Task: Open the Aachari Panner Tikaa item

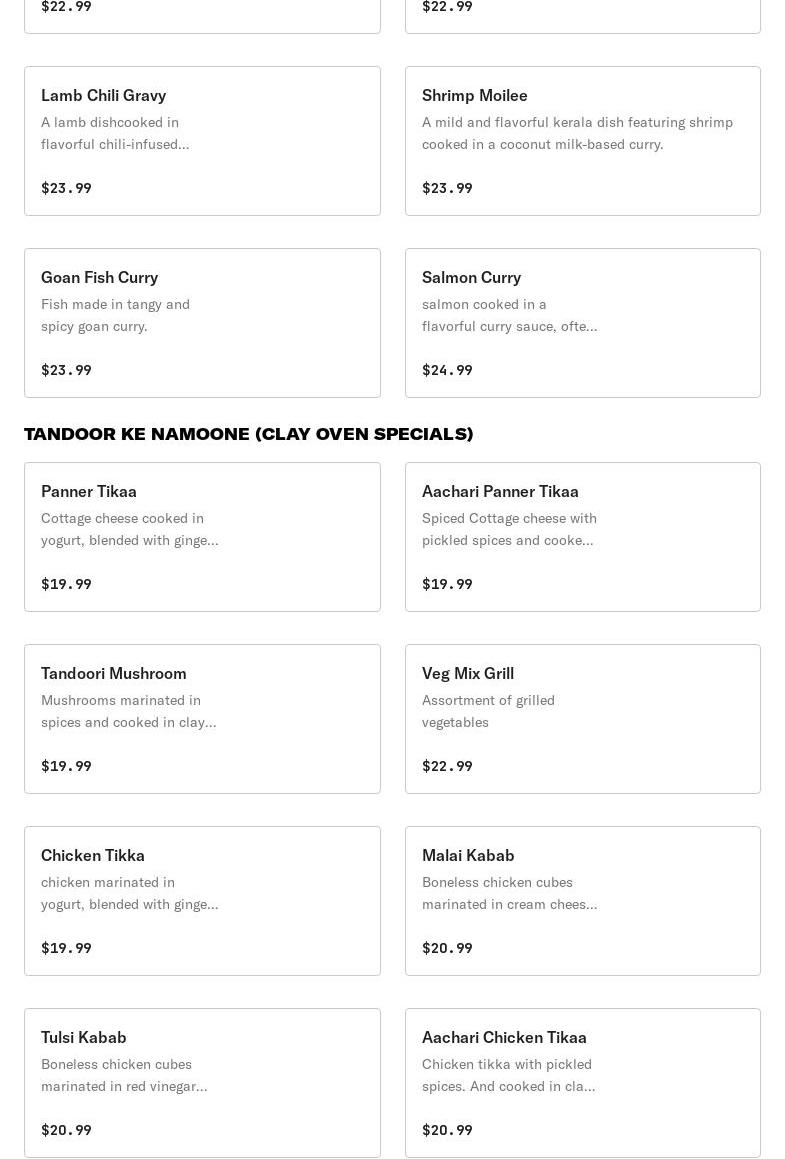Action: [x=582, y=537]
